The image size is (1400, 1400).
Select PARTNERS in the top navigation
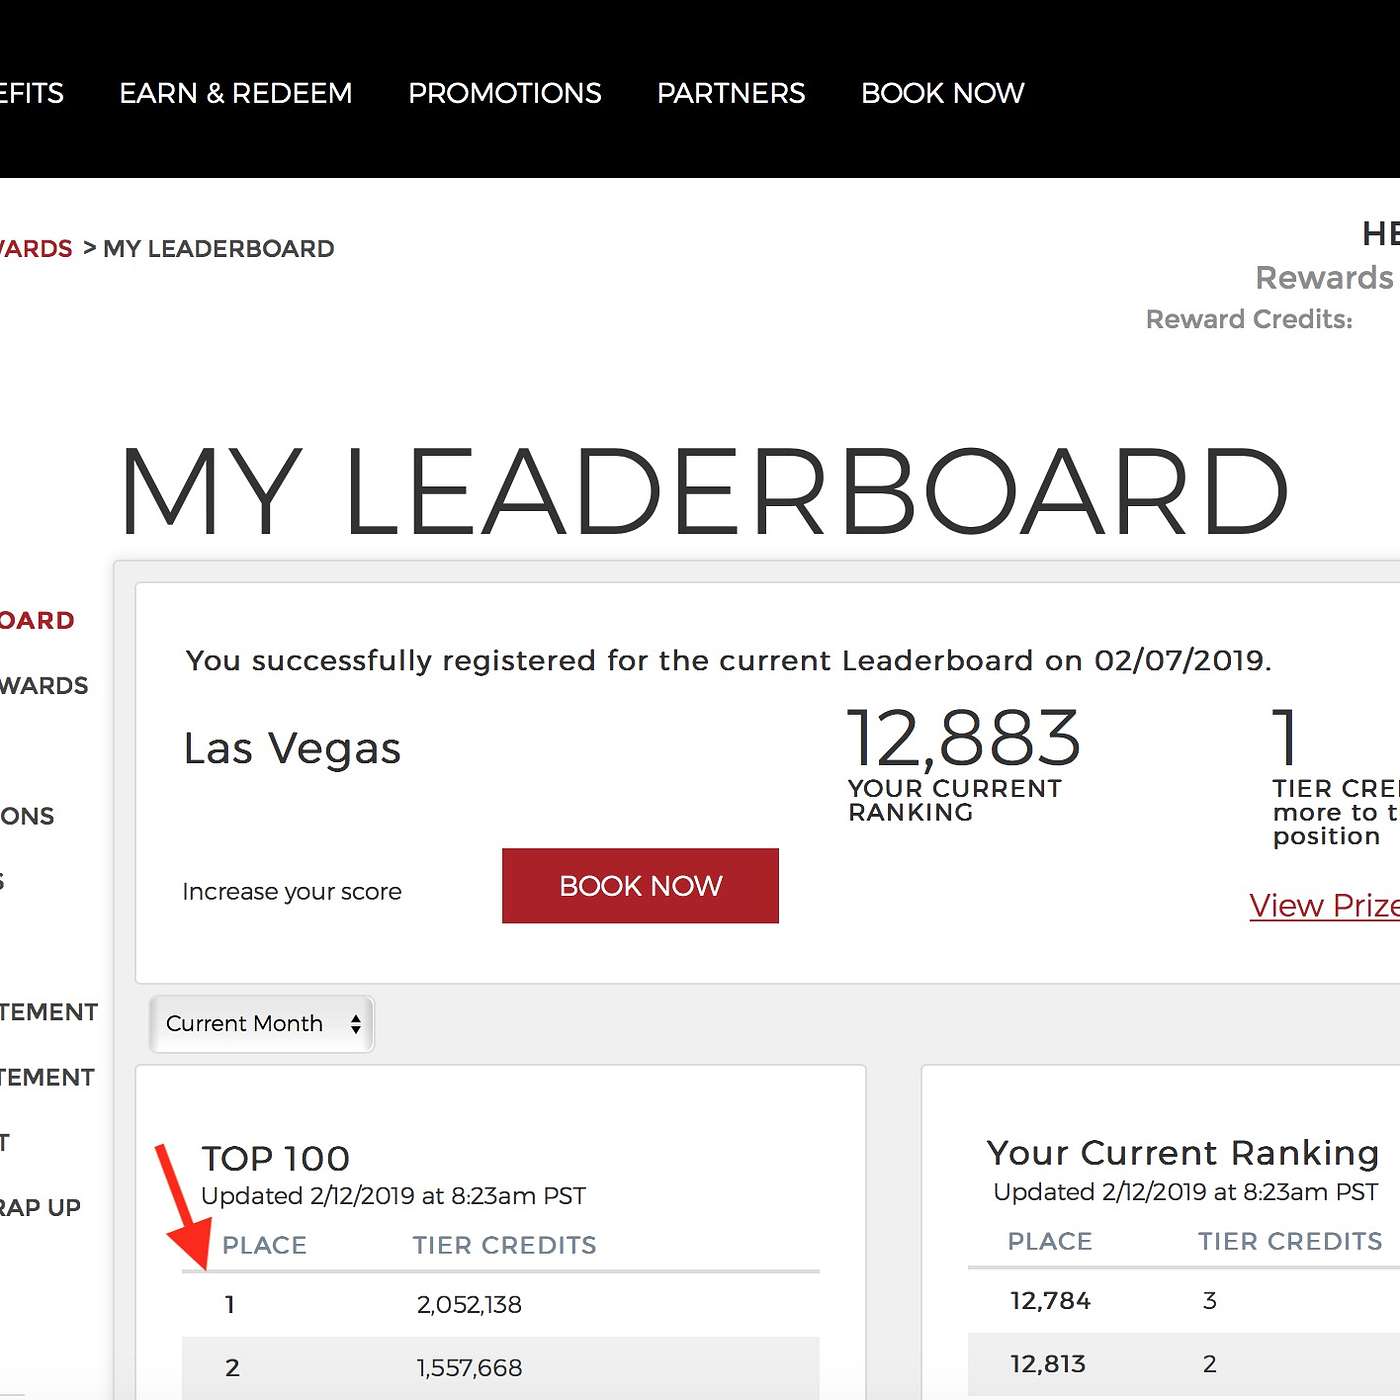pos(730,93)
